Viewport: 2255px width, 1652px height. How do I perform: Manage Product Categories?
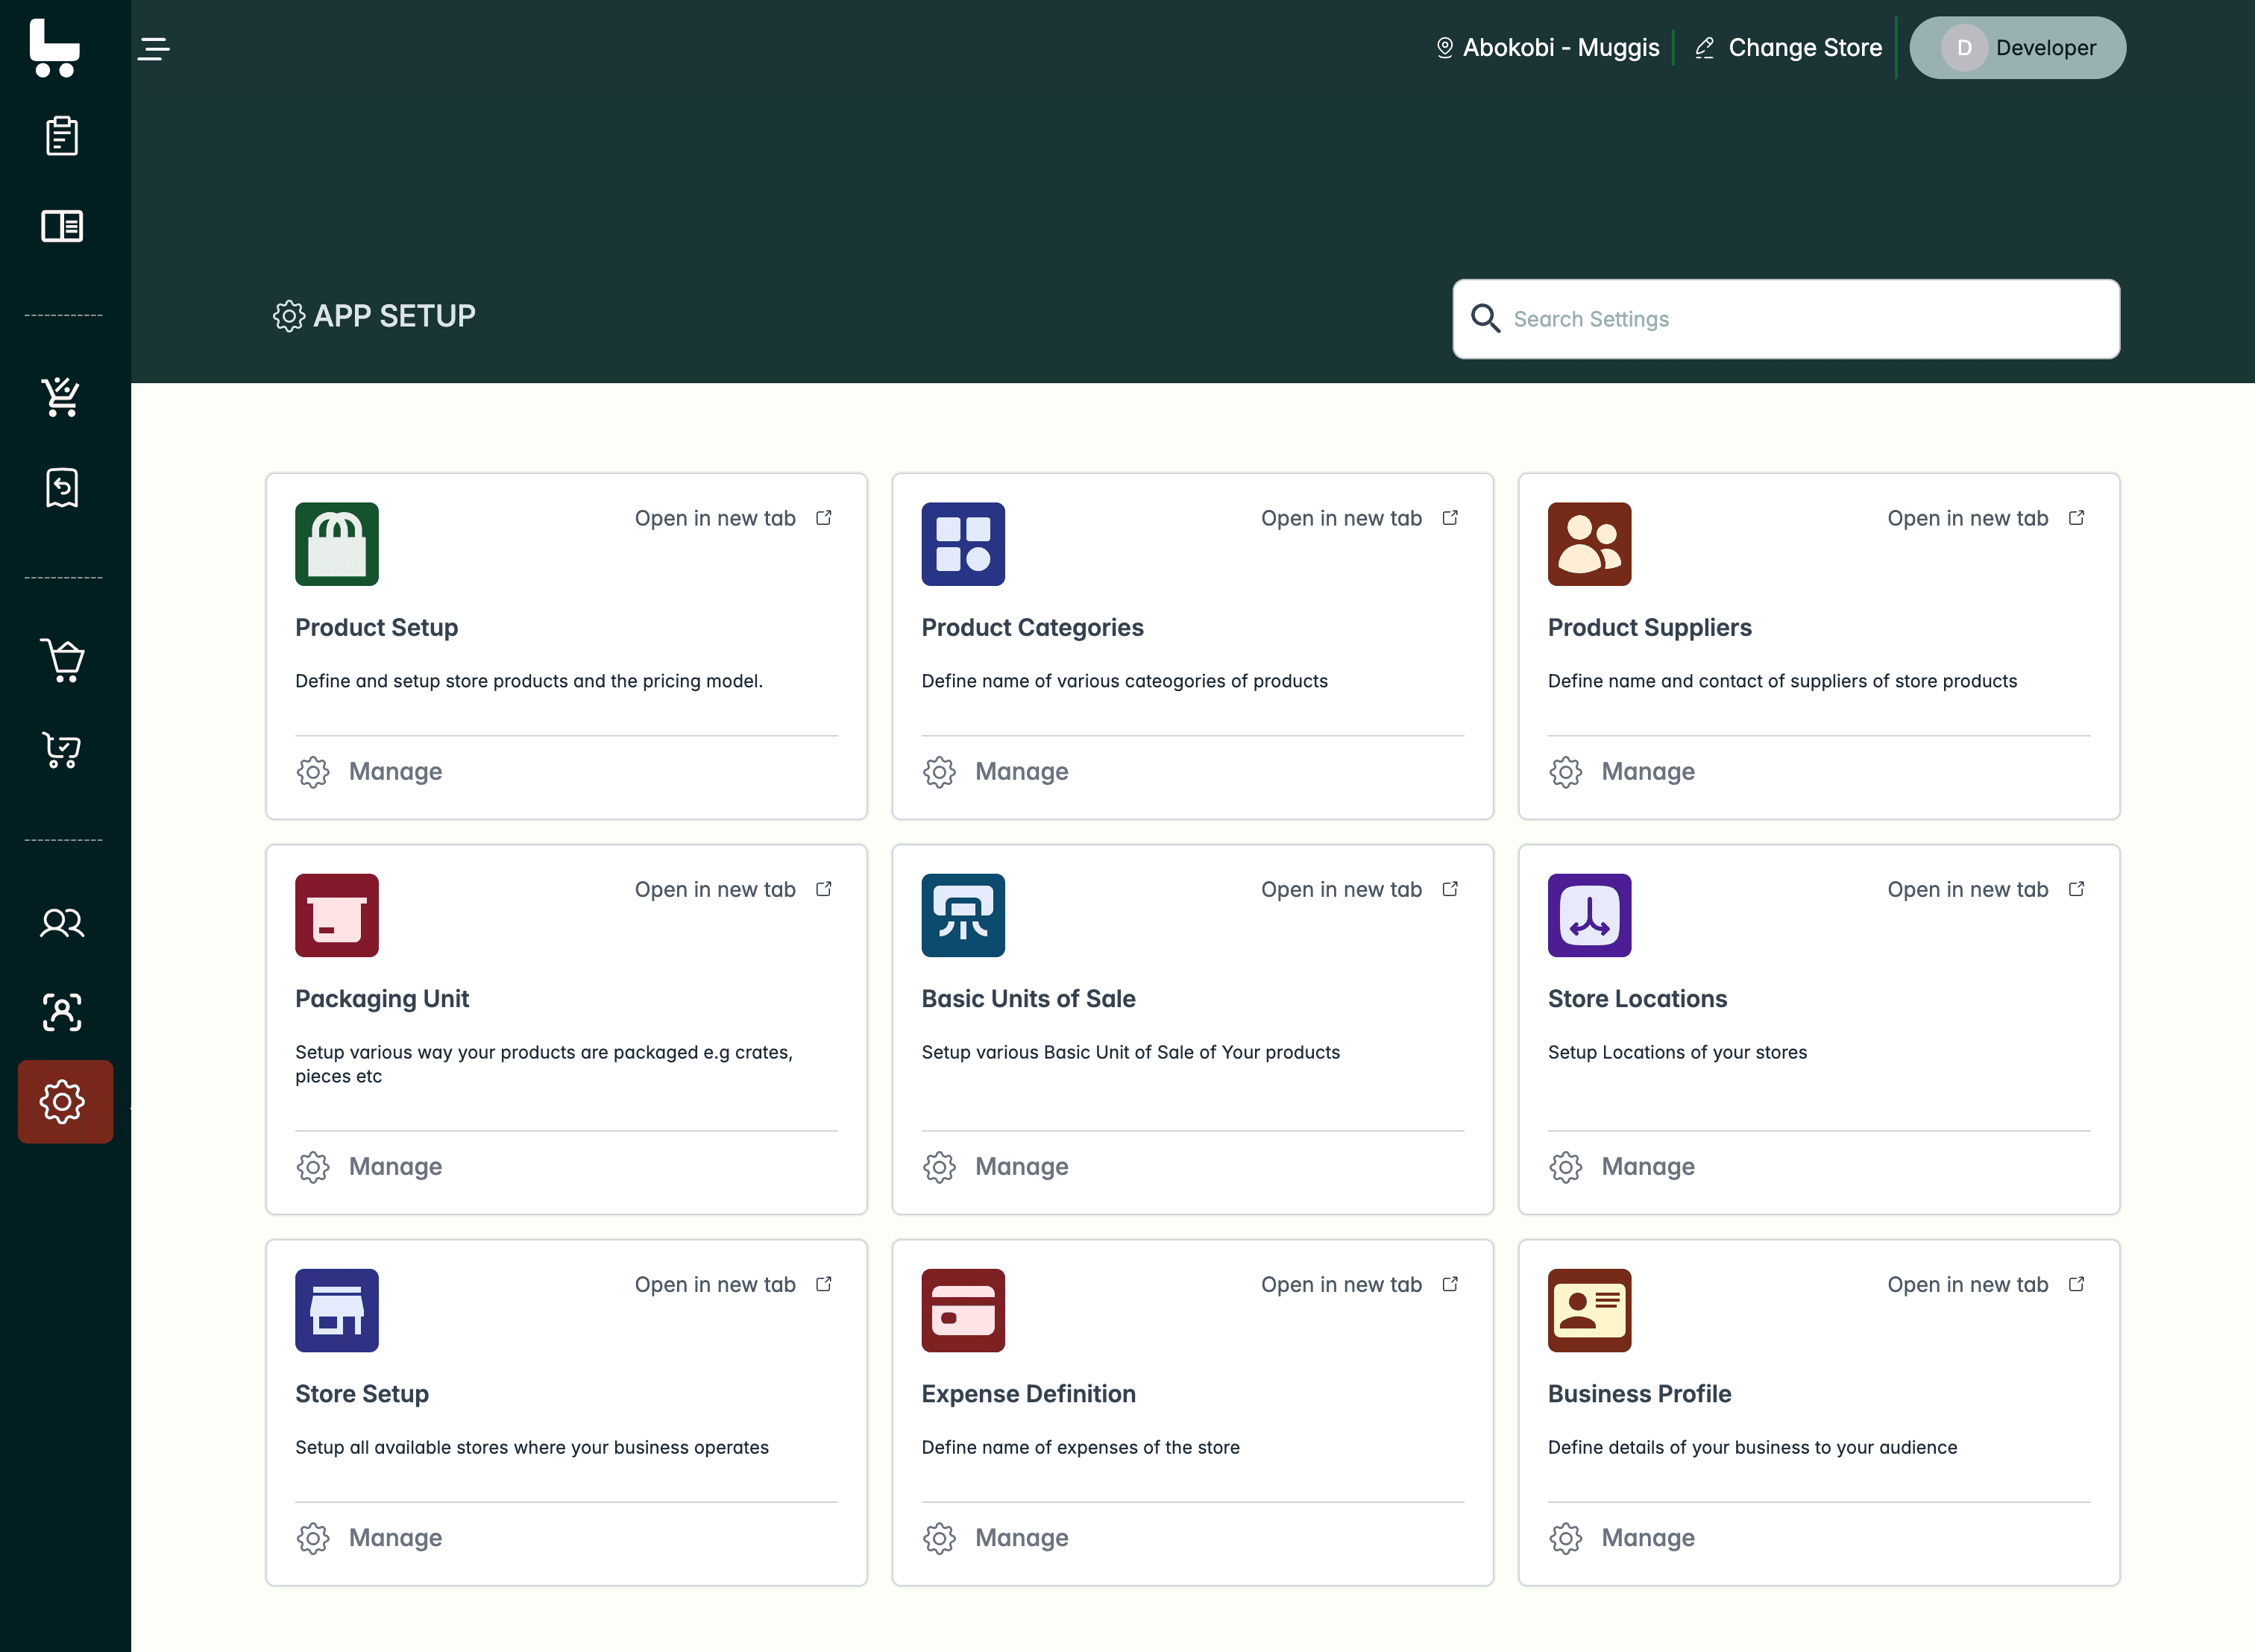995,771
